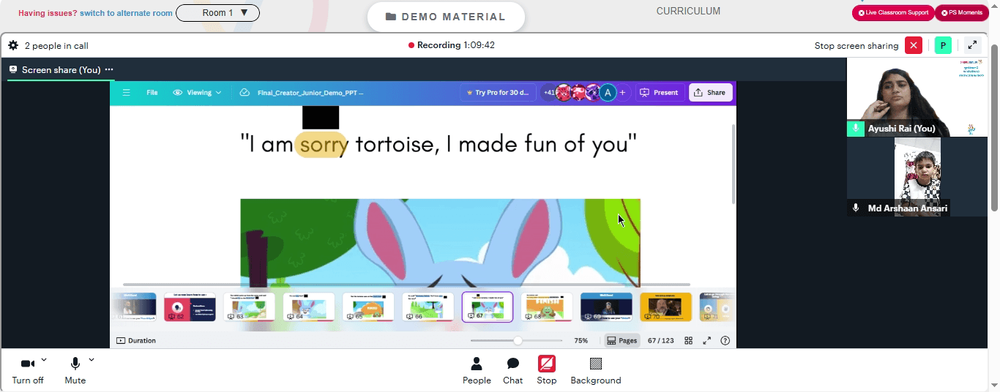Expand microphone options chevron
Viewport: 1000px width, 392px height.
pyautogui.click(x=91, y=360)
